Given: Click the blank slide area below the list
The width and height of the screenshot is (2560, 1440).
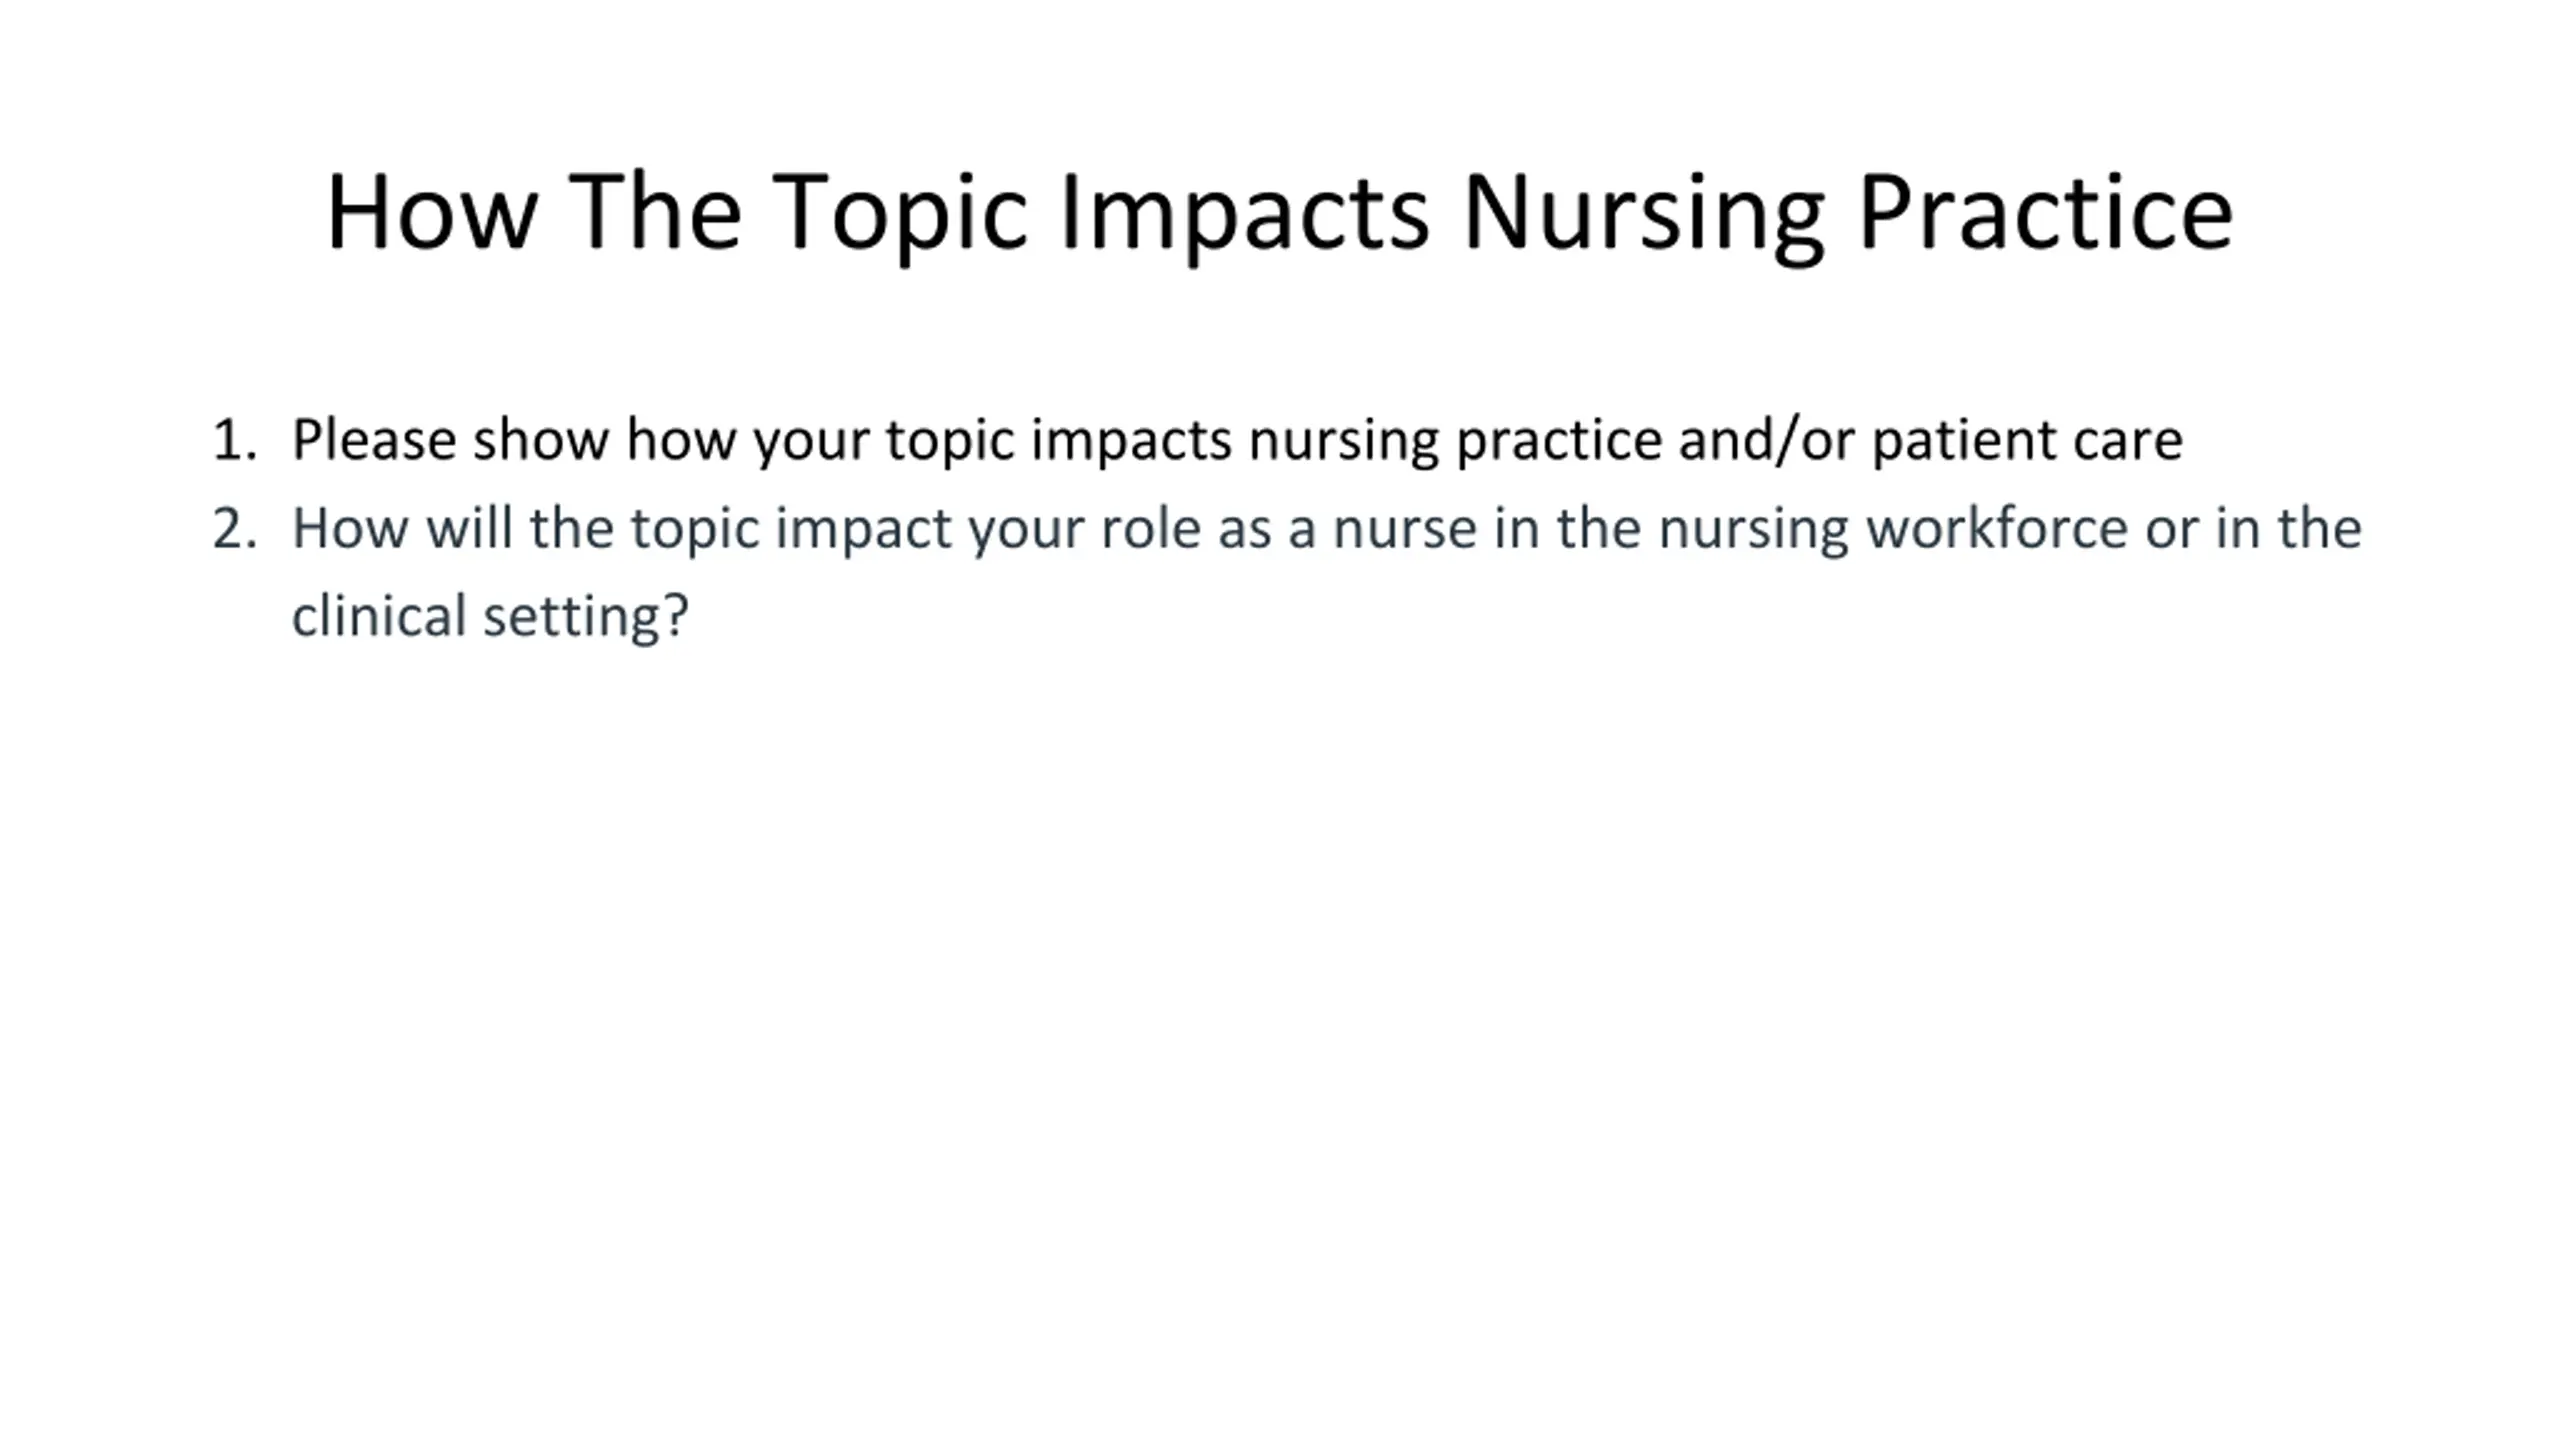Looking at the screenshot, I should pos(1280,1000).
